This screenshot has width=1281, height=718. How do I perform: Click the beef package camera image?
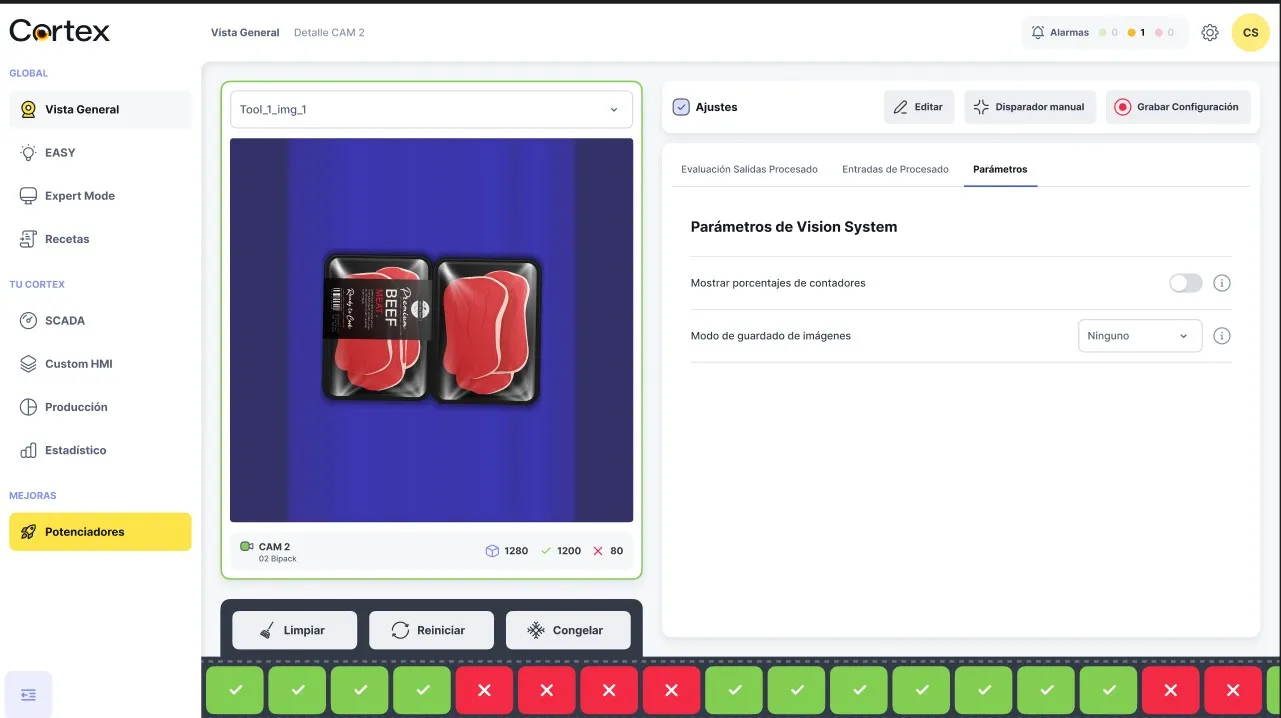pos(431,330)
